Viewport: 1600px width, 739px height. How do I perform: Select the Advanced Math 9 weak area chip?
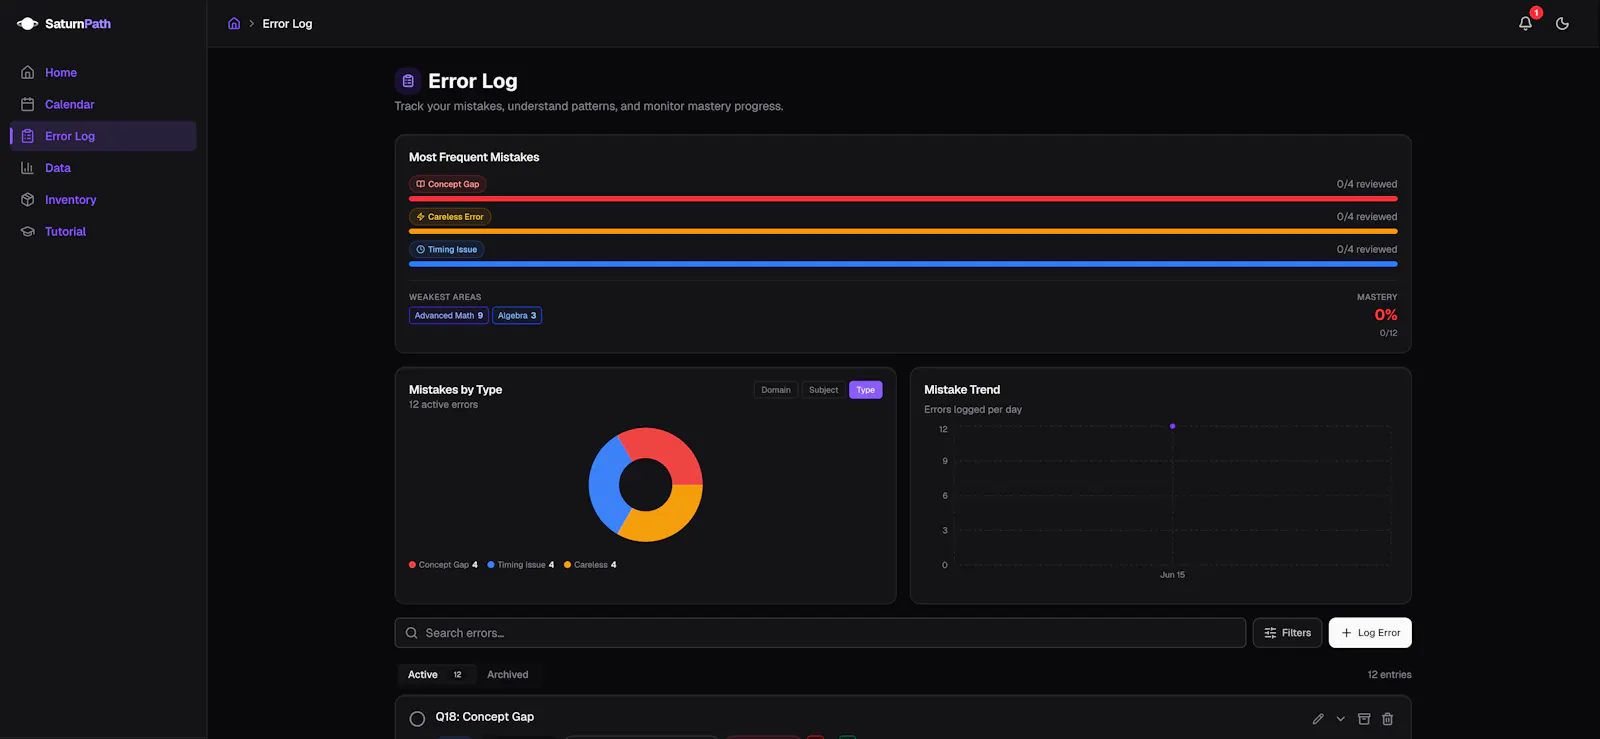coord(449,315)
